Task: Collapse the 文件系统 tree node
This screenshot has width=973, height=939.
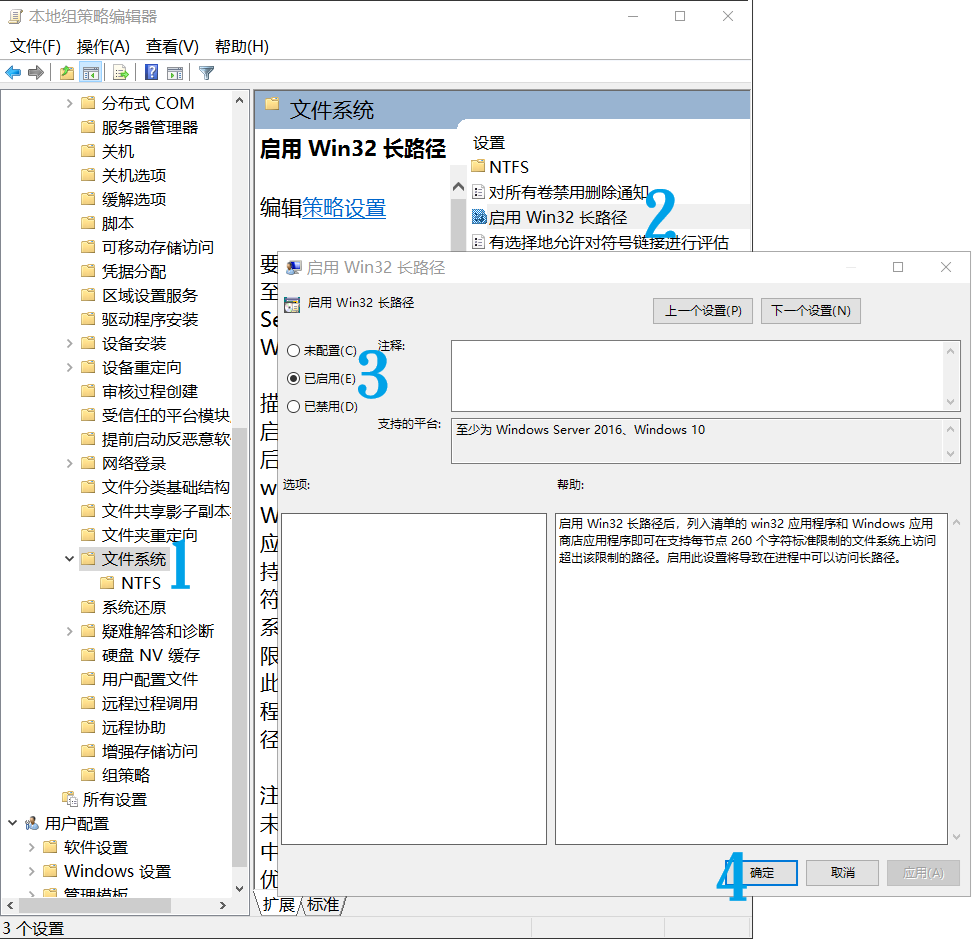Action: 70,559
